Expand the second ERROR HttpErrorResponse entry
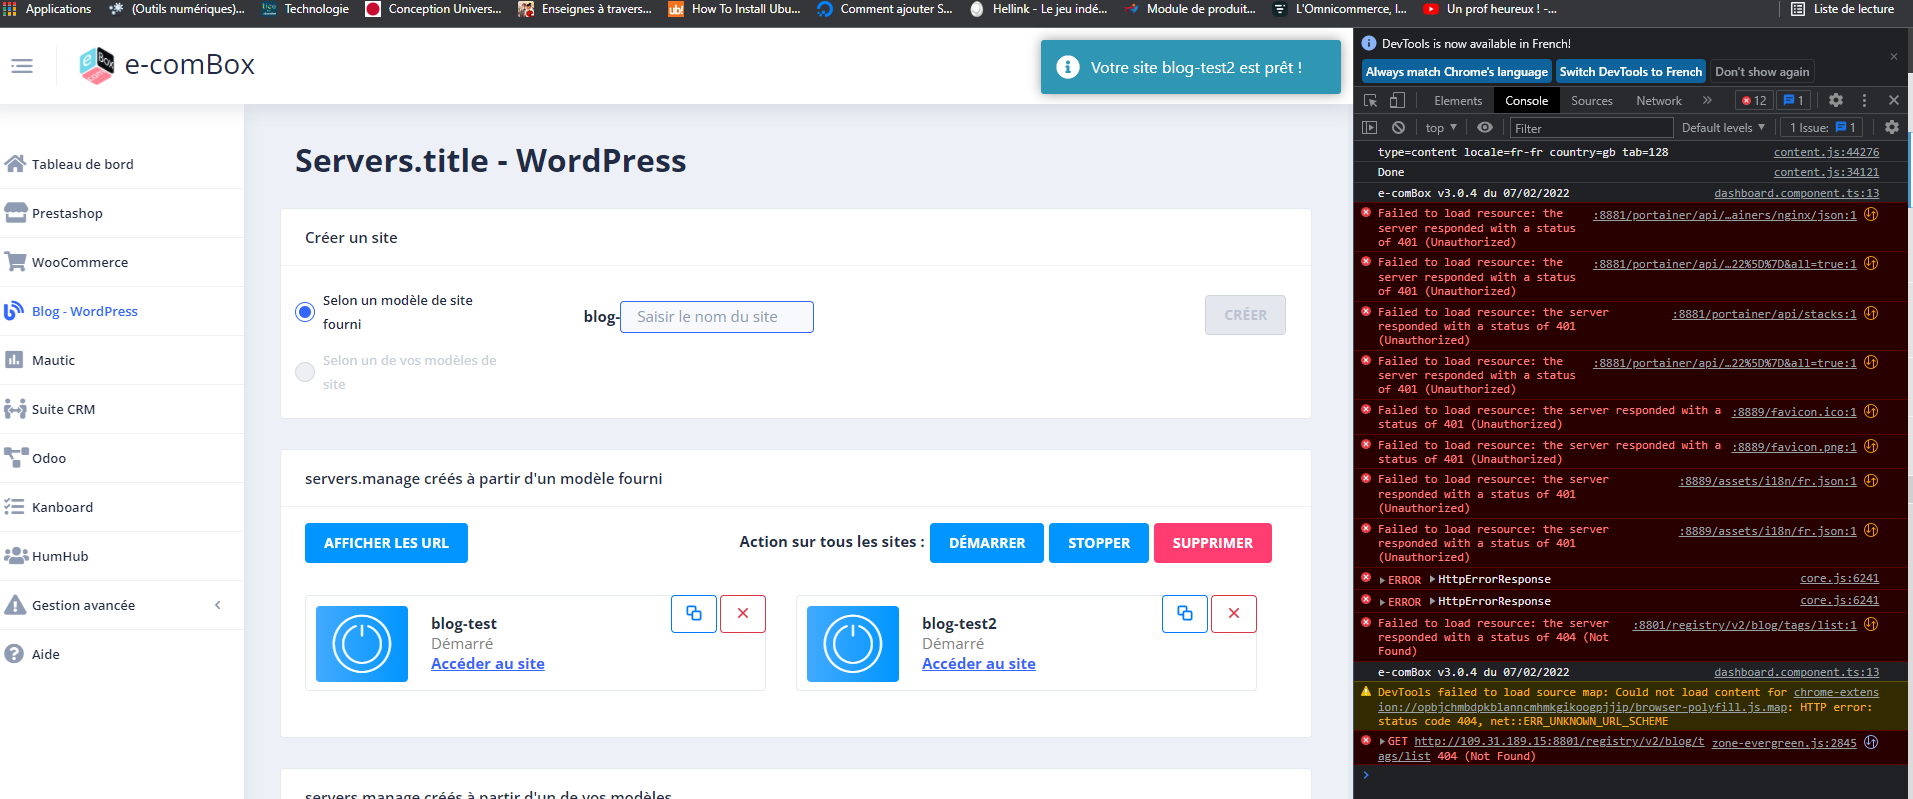This screenshot has width=1913, height=799. point(1383,602)
